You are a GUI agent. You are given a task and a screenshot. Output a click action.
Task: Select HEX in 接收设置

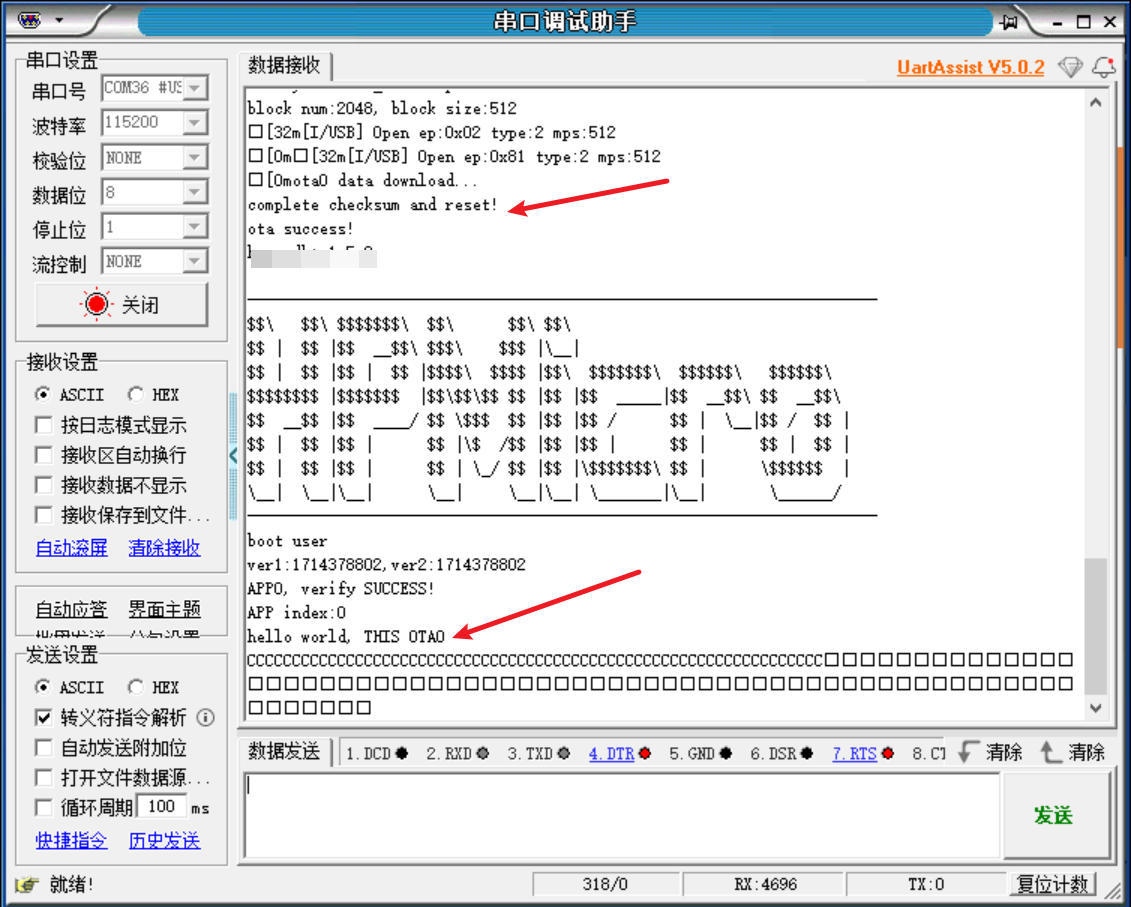(x=136, y=395)
